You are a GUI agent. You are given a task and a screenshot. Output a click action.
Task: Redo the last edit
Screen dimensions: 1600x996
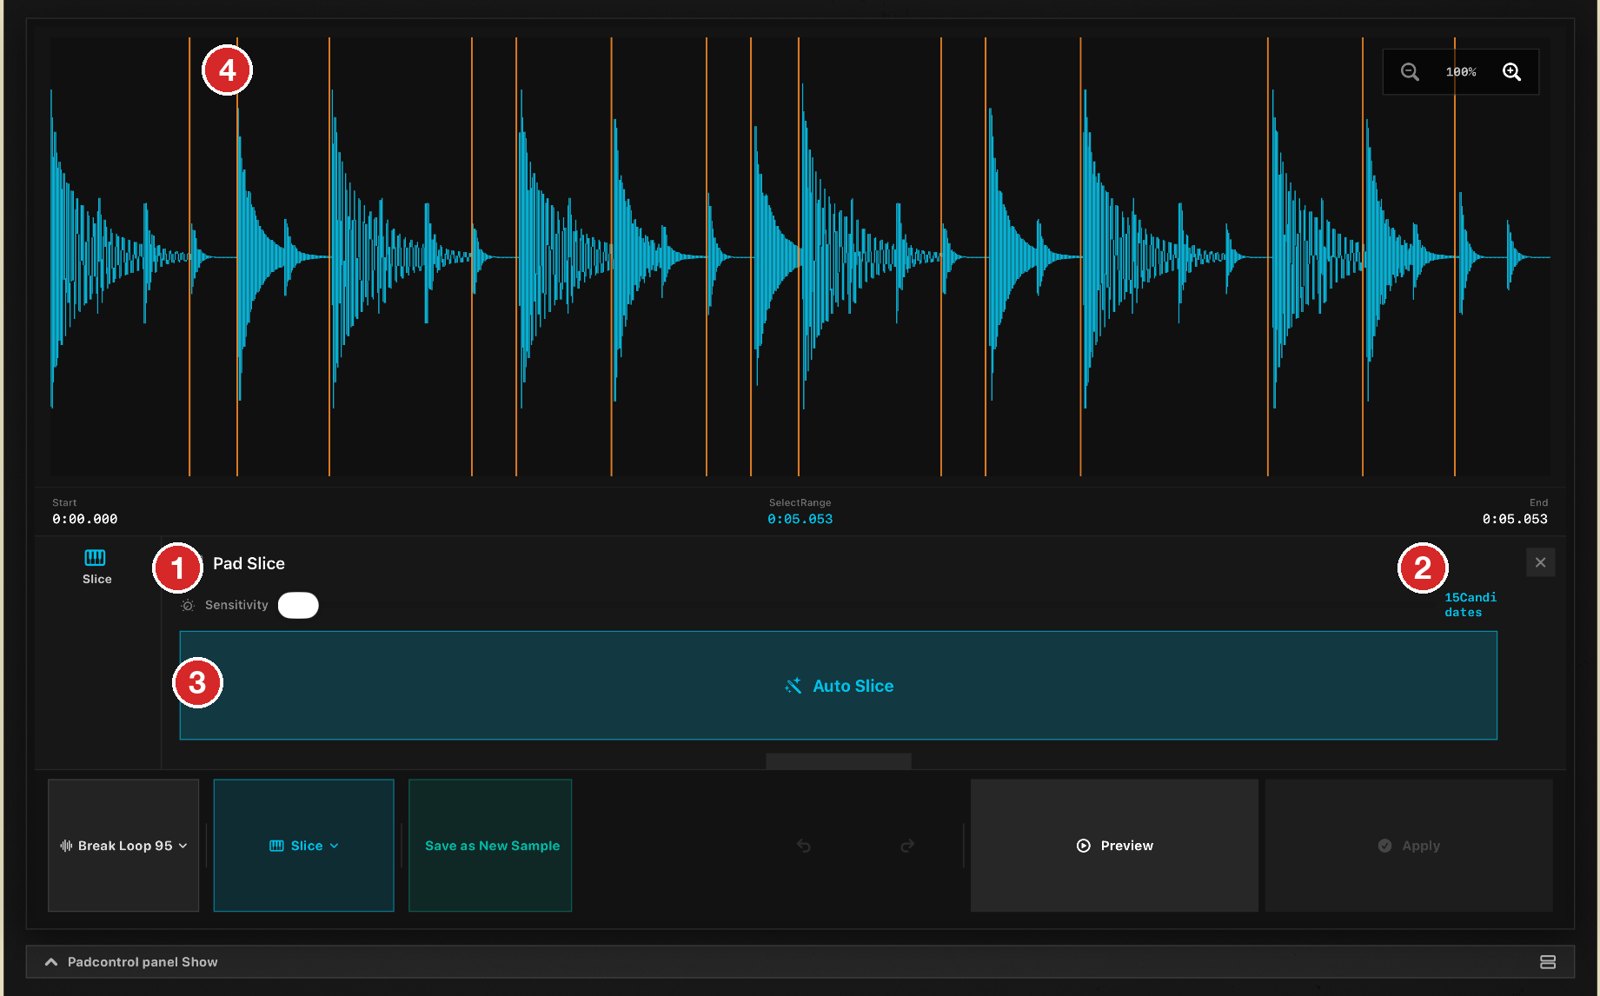pyautogui.click(x=907, y=846)
